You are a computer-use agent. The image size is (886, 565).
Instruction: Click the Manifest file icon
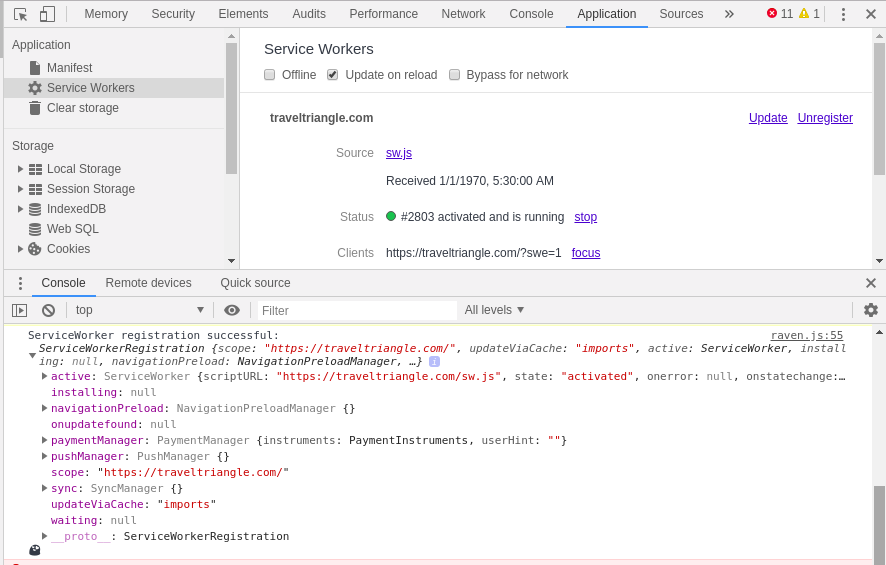coord(35,68)
